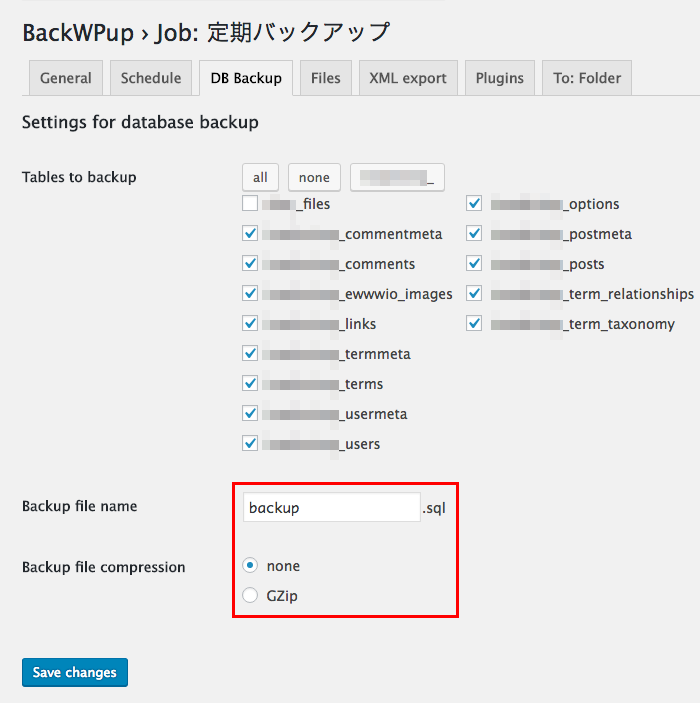Click the '.sql' extension text

[x=434, y=508]
